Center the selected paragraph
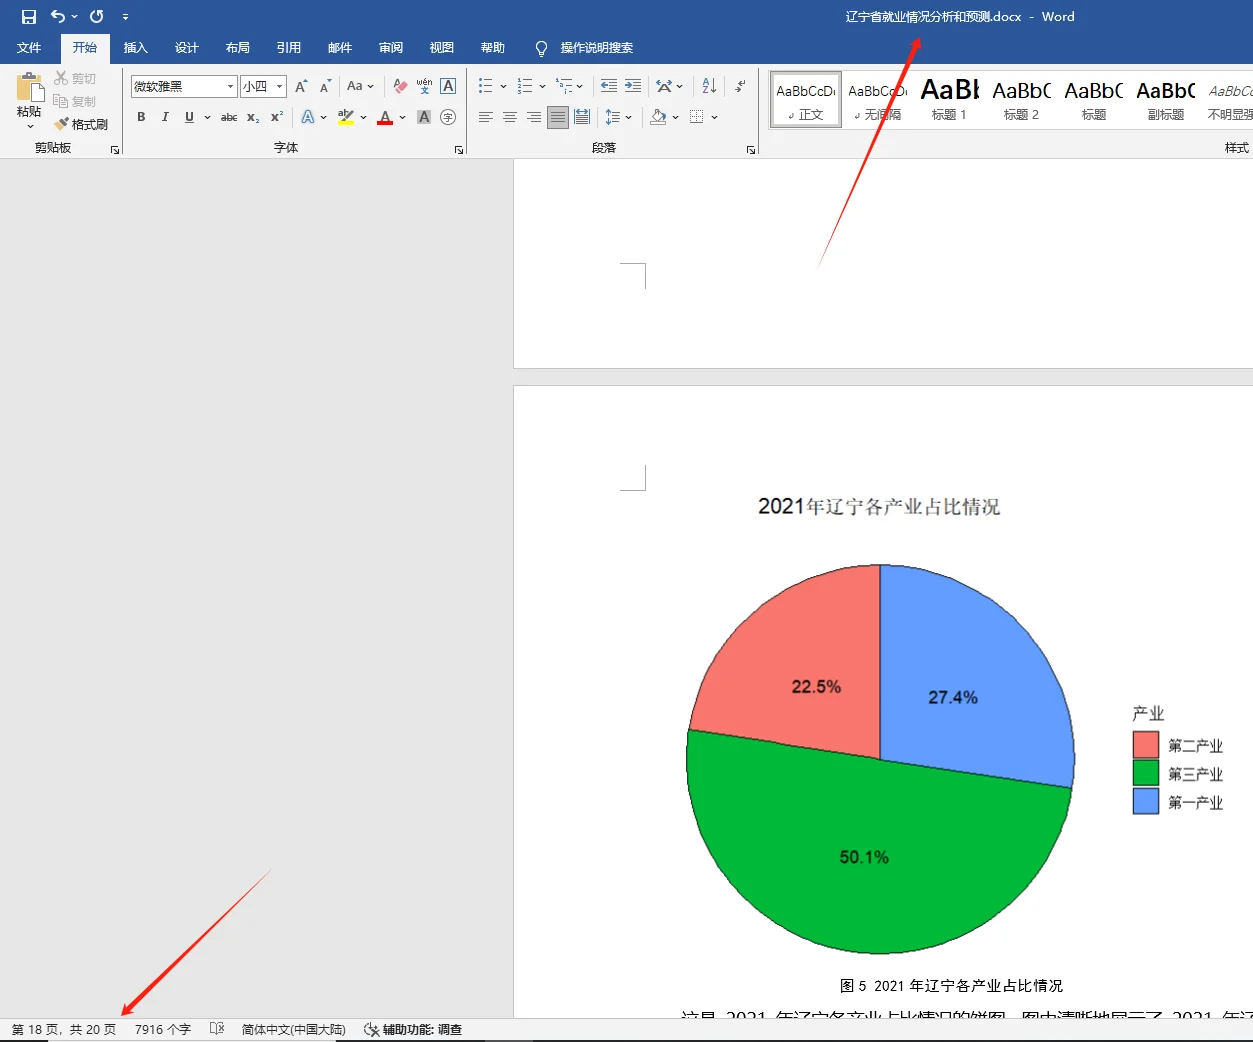Screen dimensions: 1253x1042 click(x=509, y=117)
